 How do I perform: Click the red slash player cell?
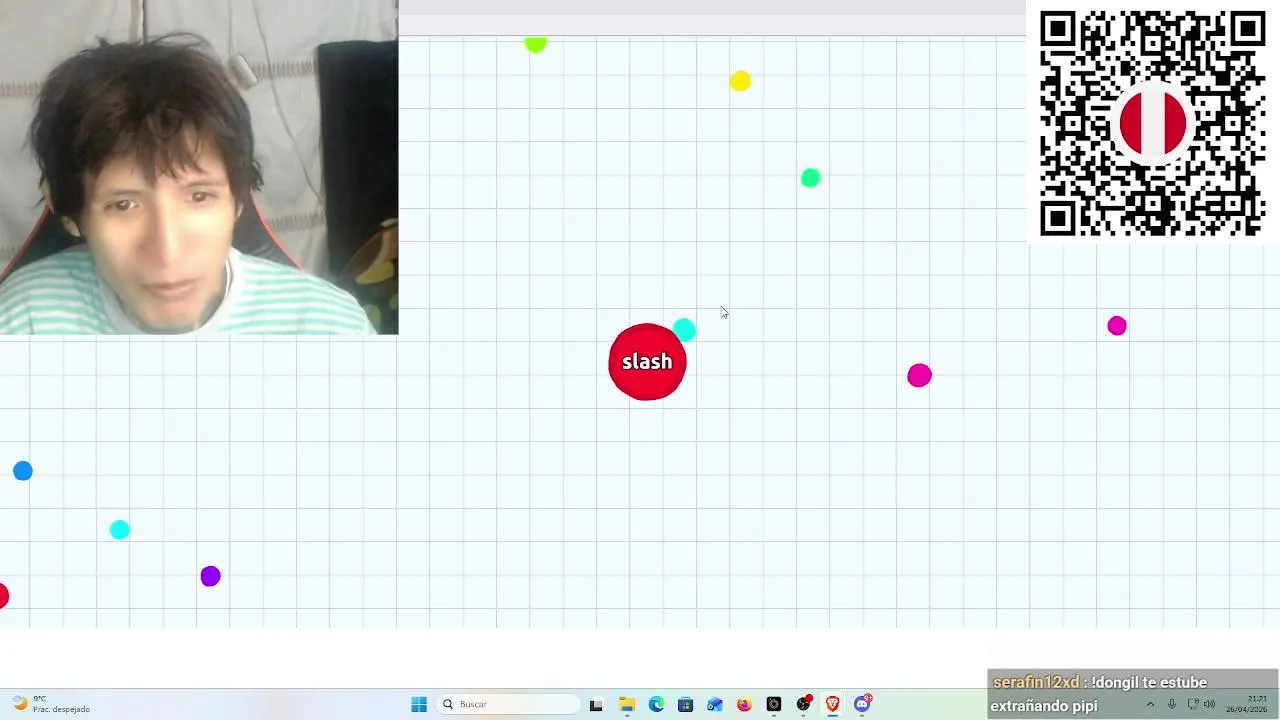click(647, 362)
